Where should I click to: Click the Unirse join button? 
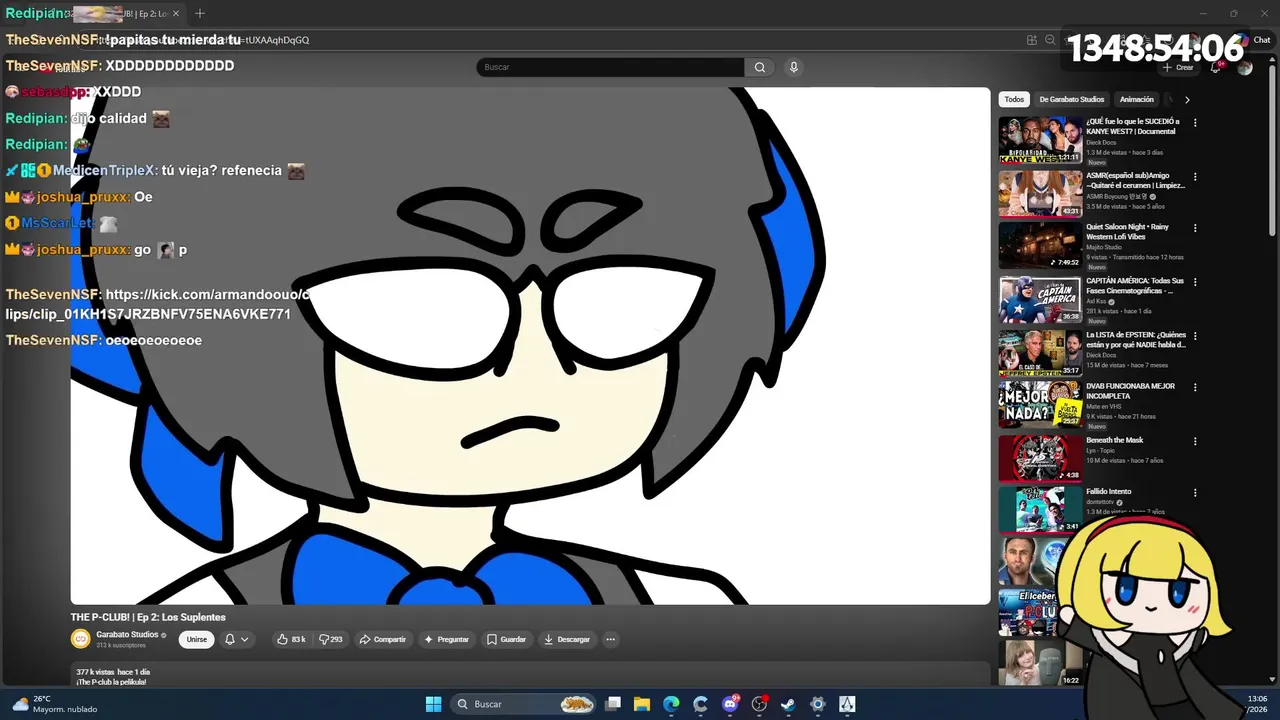coord(196,639)
